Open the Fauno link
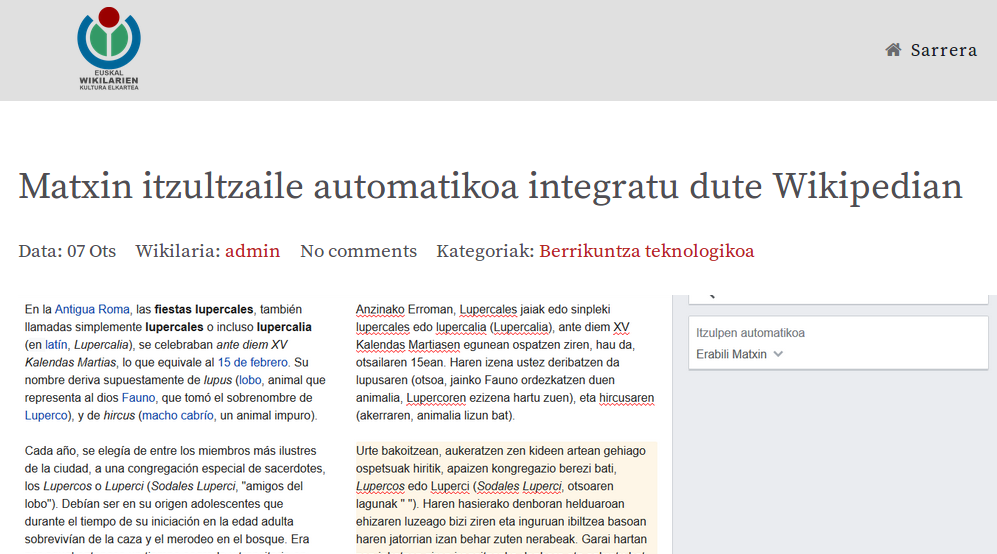Screen dimensions: 997x554 (138, 398)
